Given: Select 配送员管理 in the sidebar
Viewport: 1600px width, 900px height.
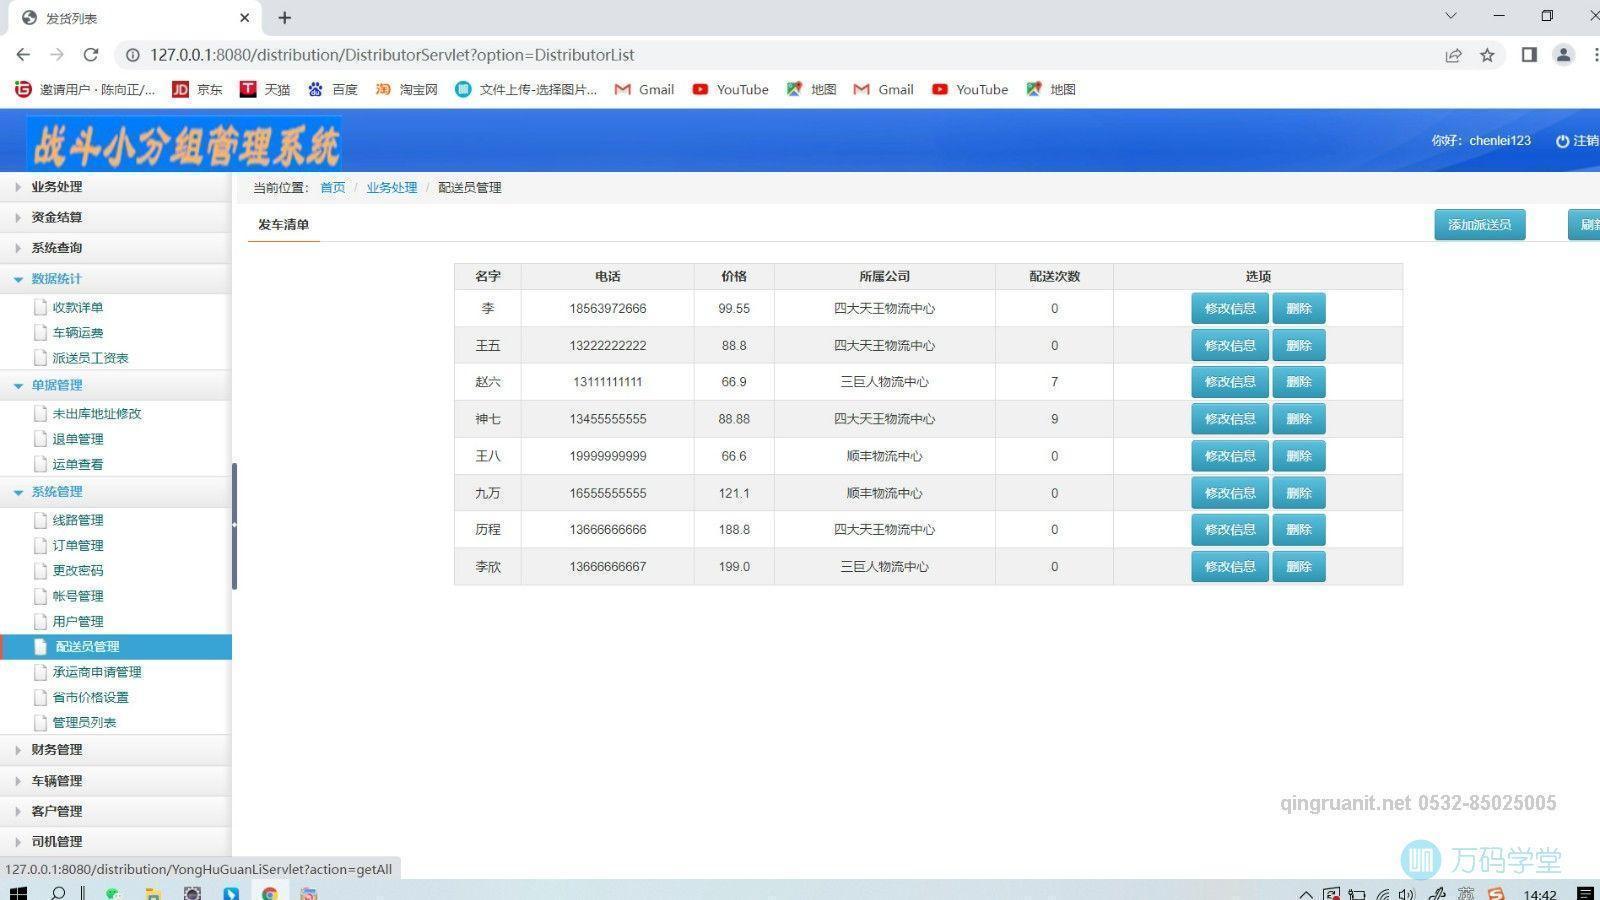Looking at the screenshot, I should click(116, 647).
